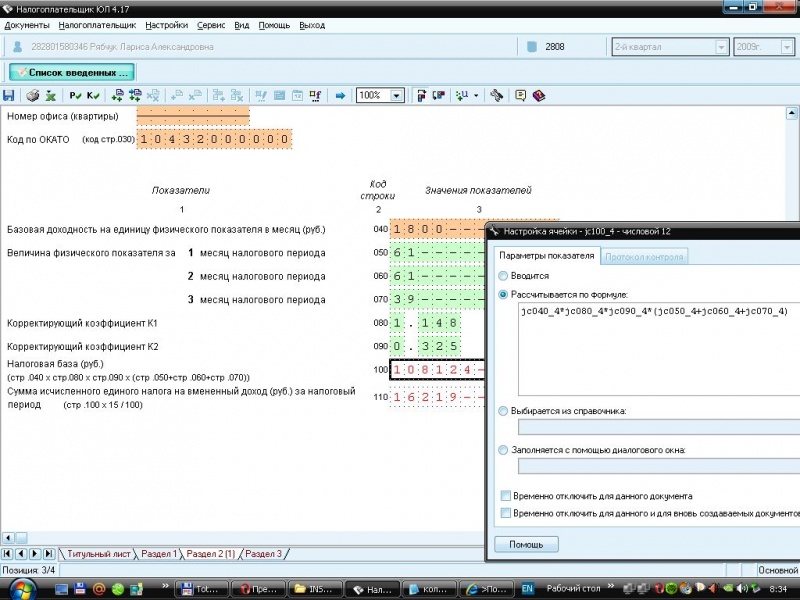
Task: Open the 'Налогоплательщик' menu
Action: (97, 26)
